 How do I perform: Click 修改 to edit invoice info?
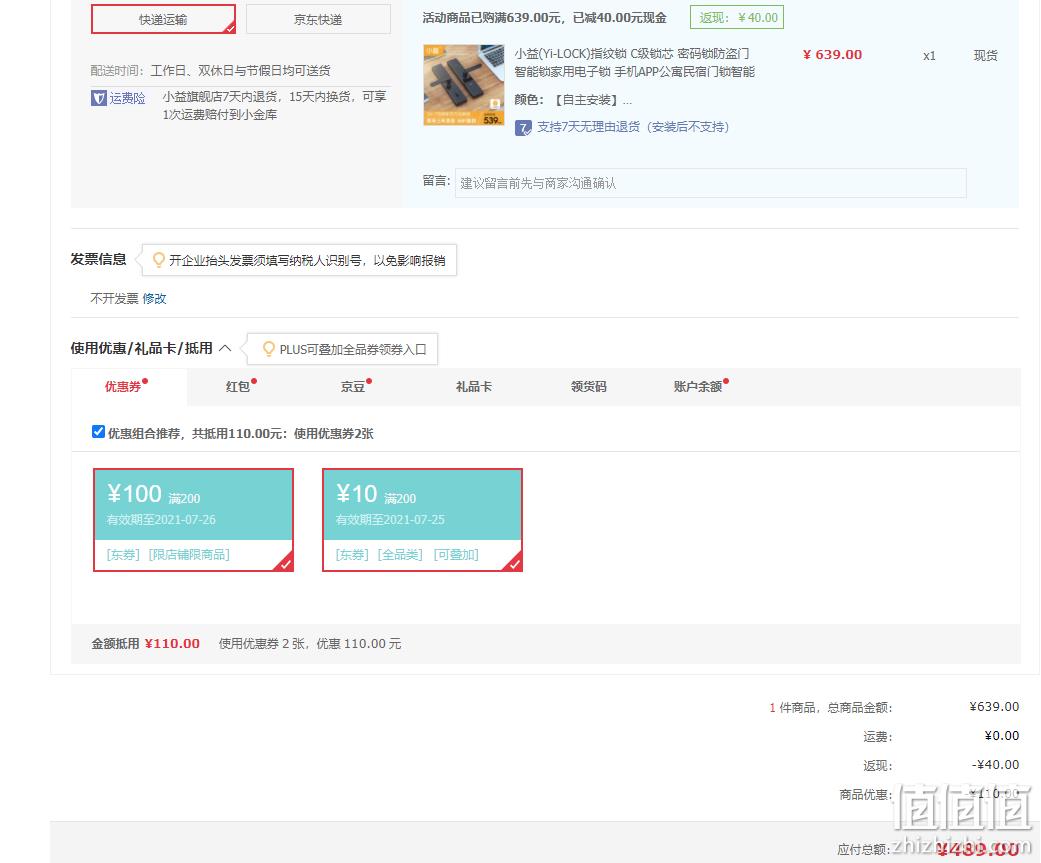coord(155,299)
